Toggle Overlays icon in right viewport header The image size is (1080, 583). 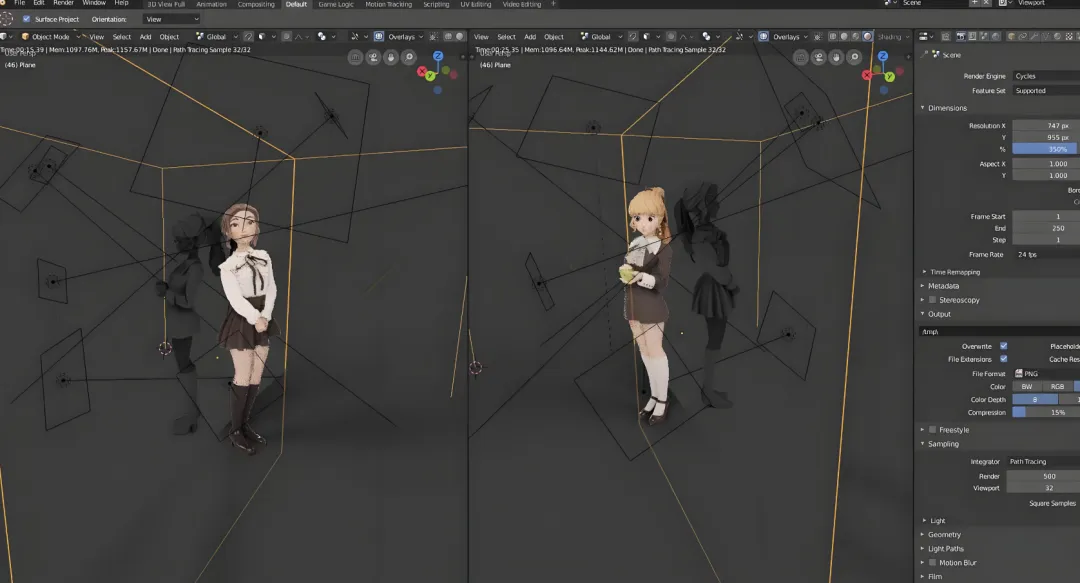pyautogui.click(x=763, y=37)
